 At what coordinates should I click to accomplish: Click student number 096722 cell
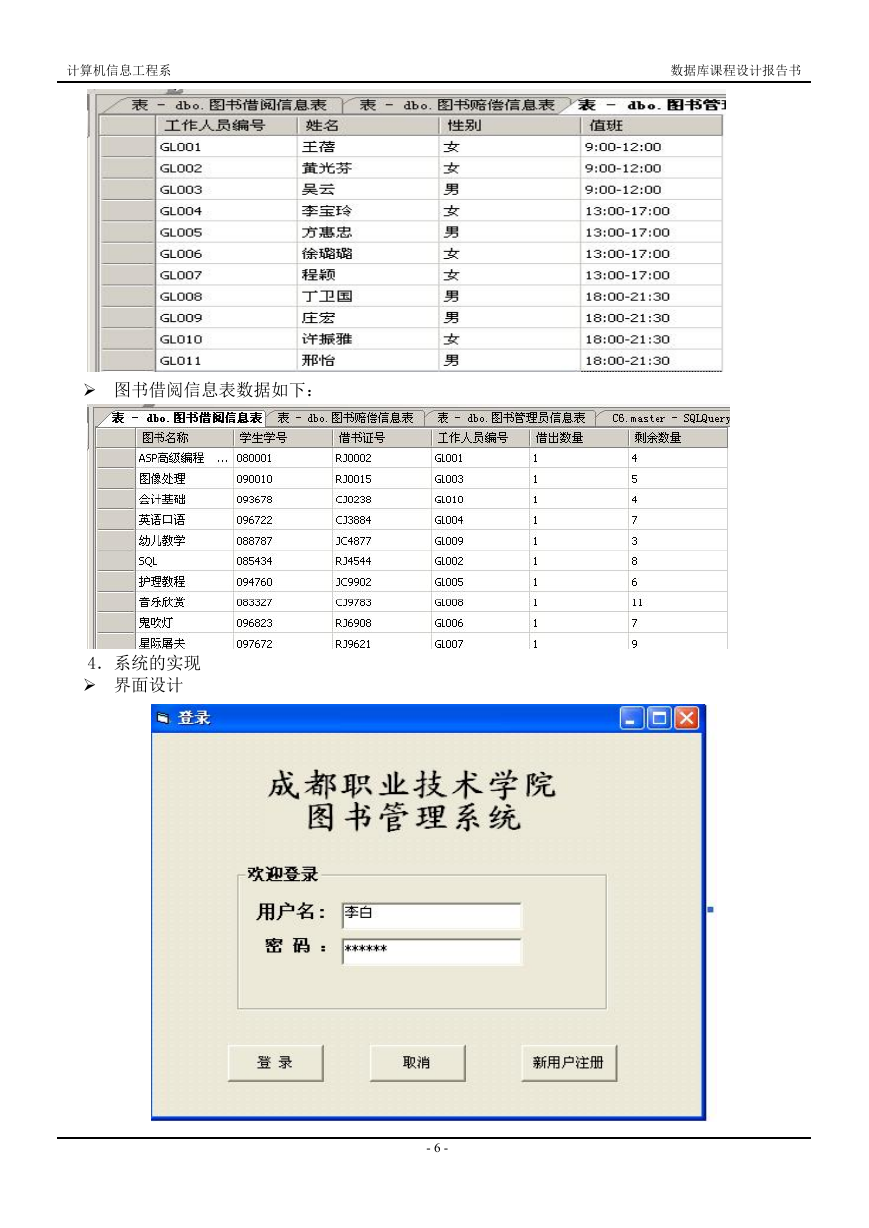[282, 520]
